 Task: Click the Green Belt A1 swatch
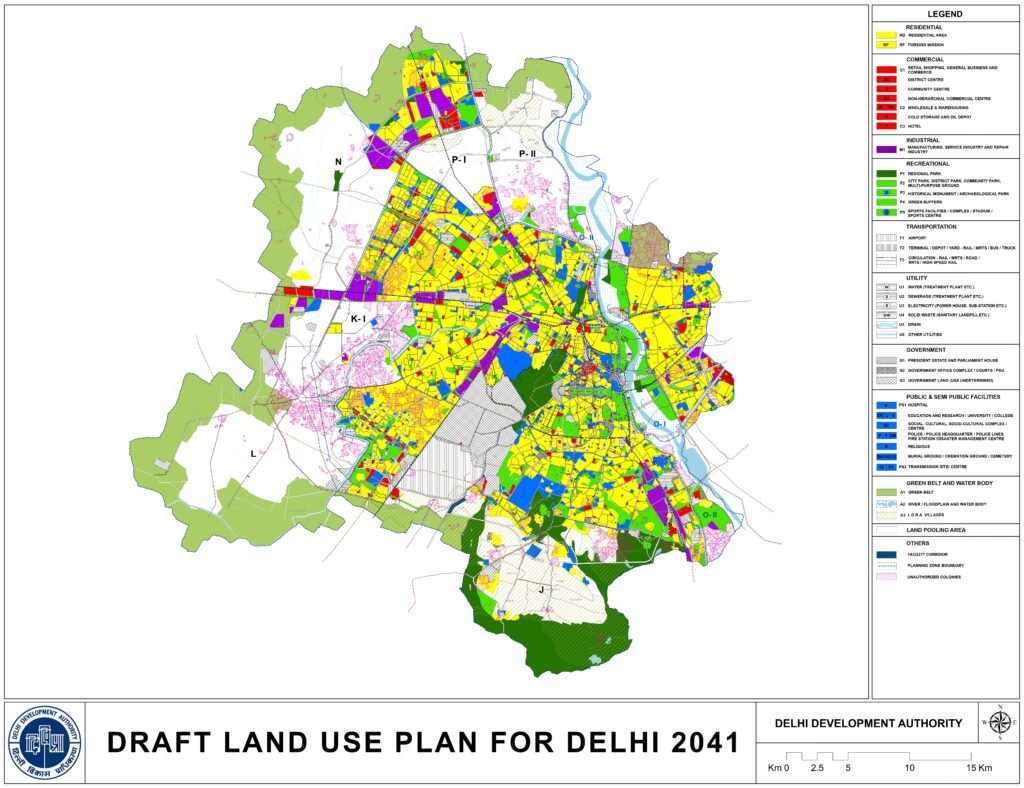point(886,492)
